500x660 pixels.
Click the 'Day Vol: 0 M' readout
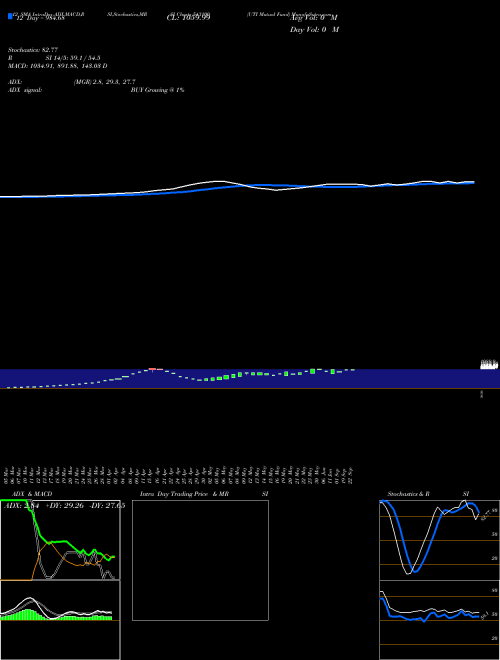(314, 30)
